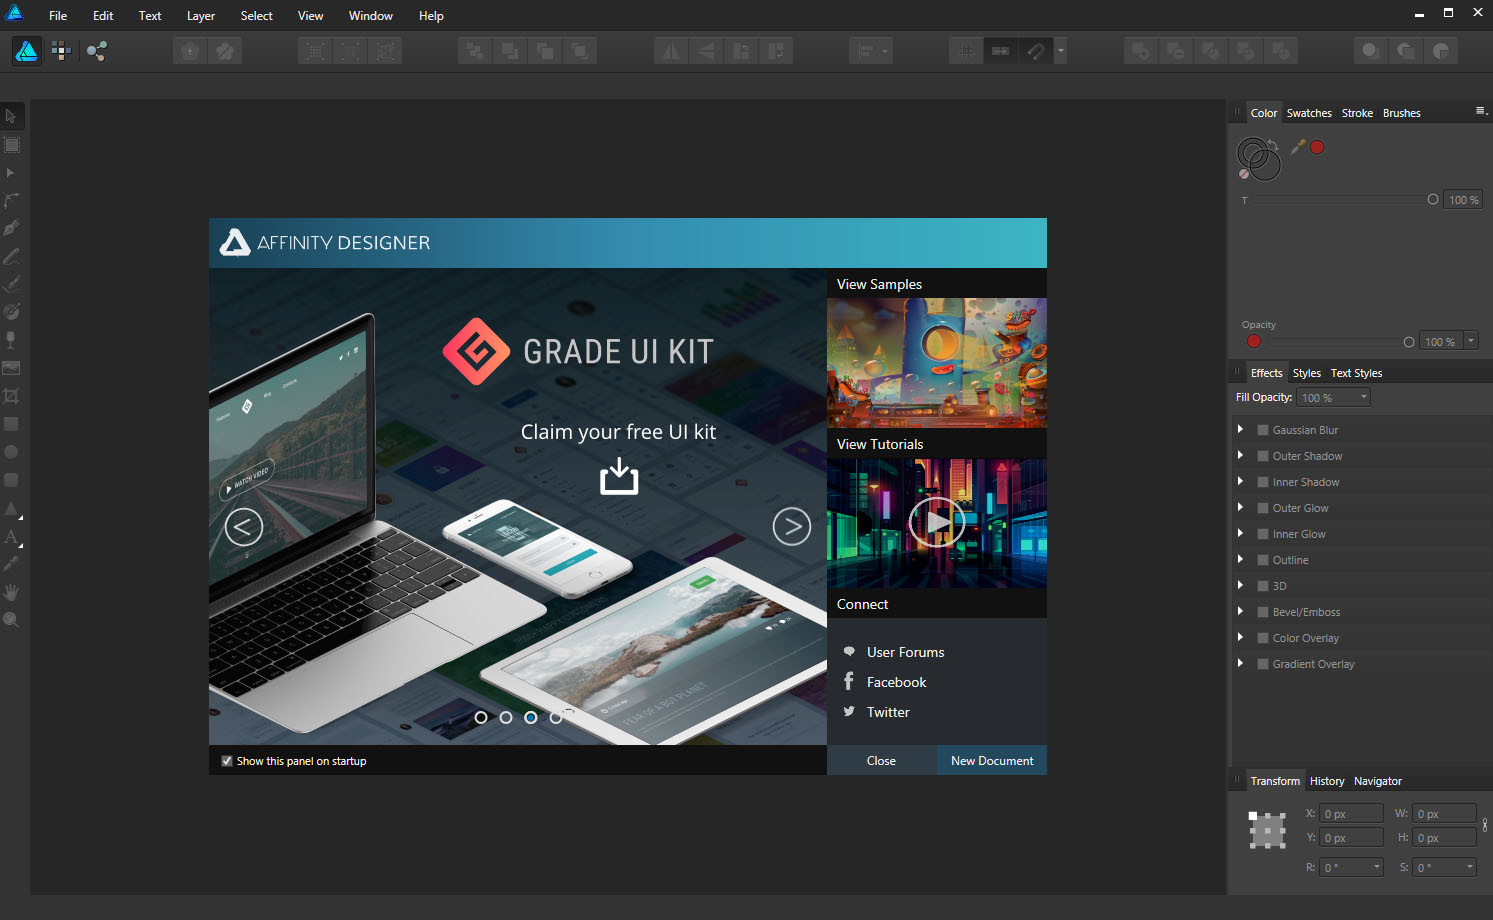This screenshot has height=920, width=1493.
Task: Select the Rectangle shape tool
Action: coord(11,424)
